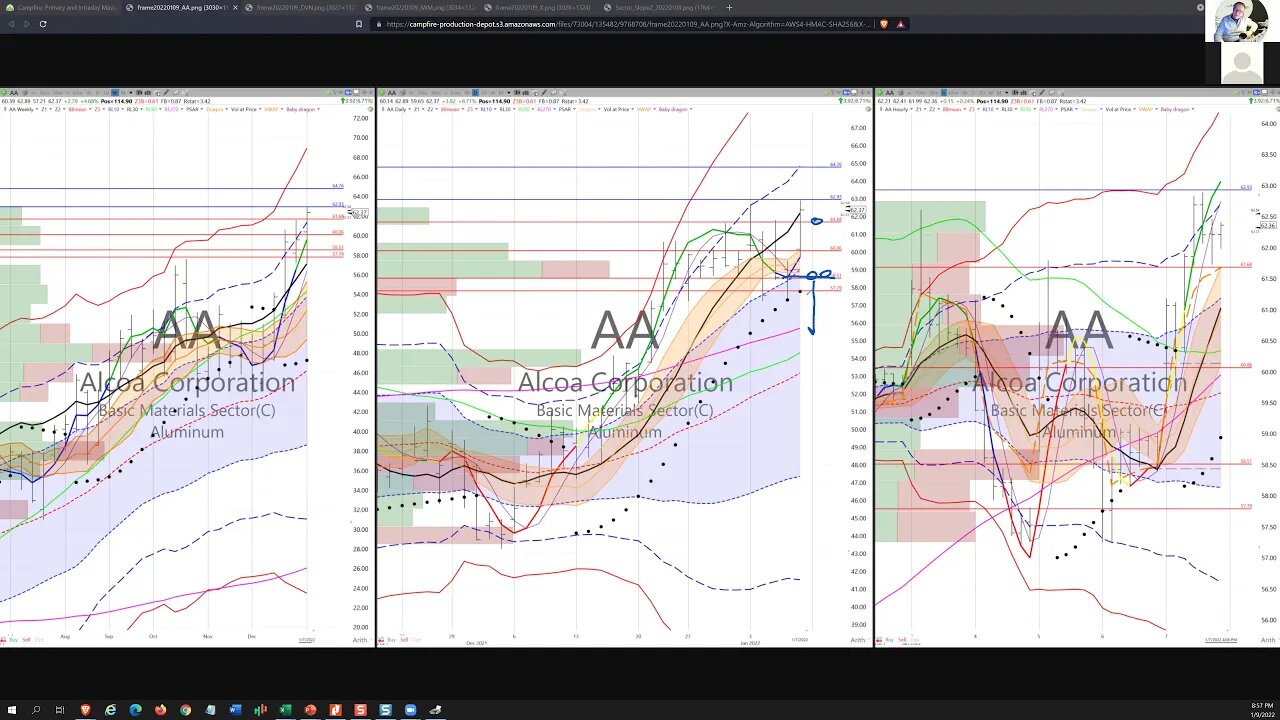Select the frame20220109_AA.png browser tab
The width and height of the screenshot is (1280, 720).
pos(182,8)
